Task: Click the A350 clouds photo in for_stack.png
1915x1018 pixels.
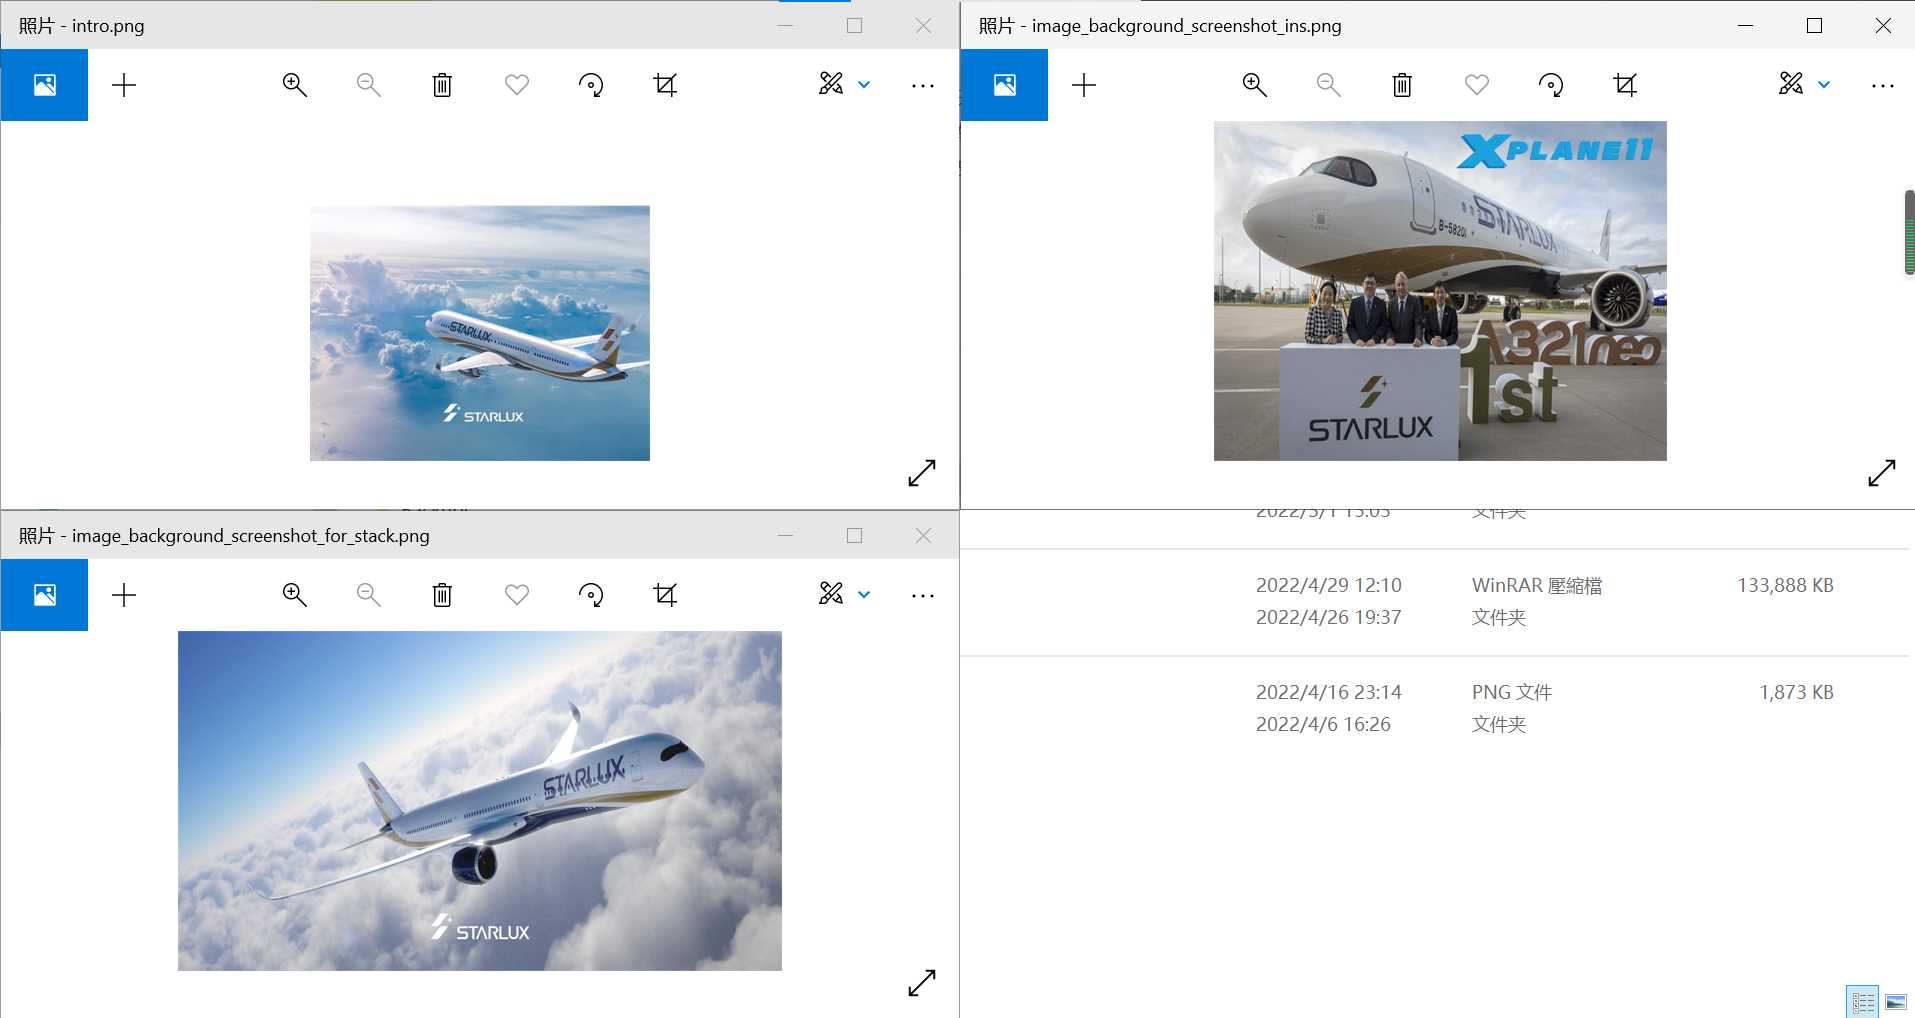Action: (x=480, y=801)
